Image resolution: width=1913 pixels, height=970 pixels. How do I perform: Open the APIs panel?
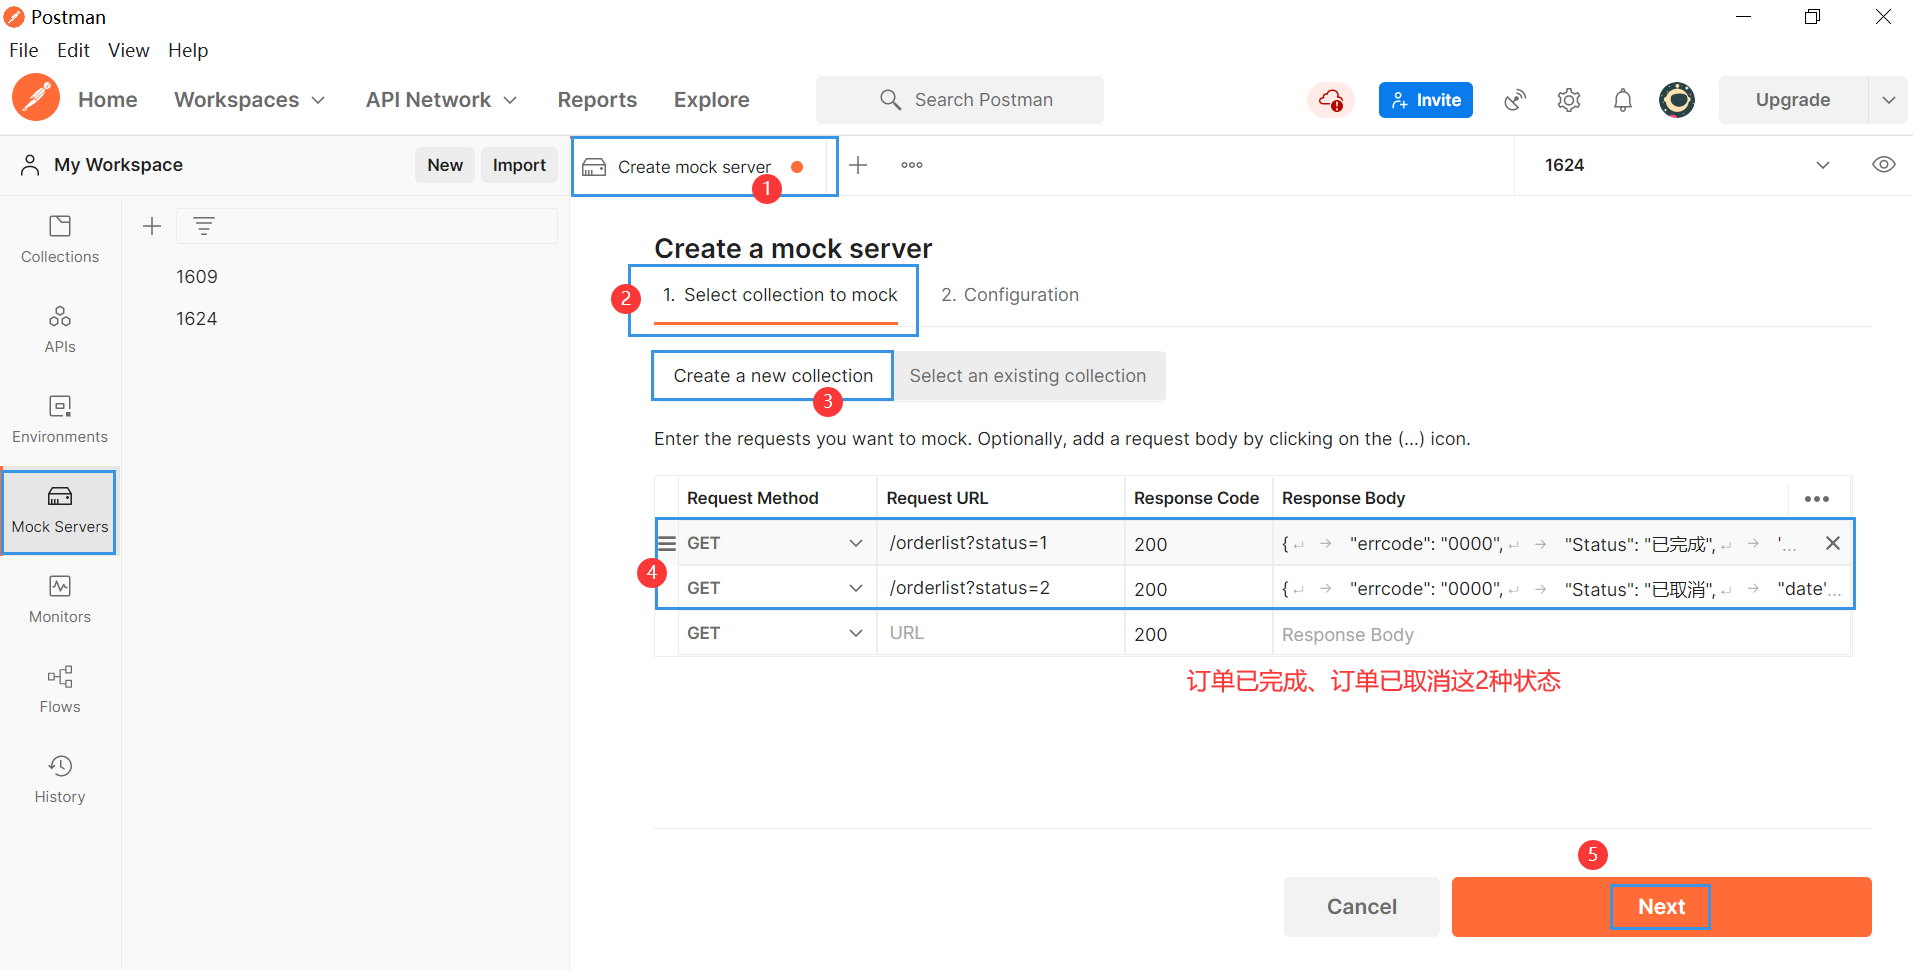click(x=59, y=328)
